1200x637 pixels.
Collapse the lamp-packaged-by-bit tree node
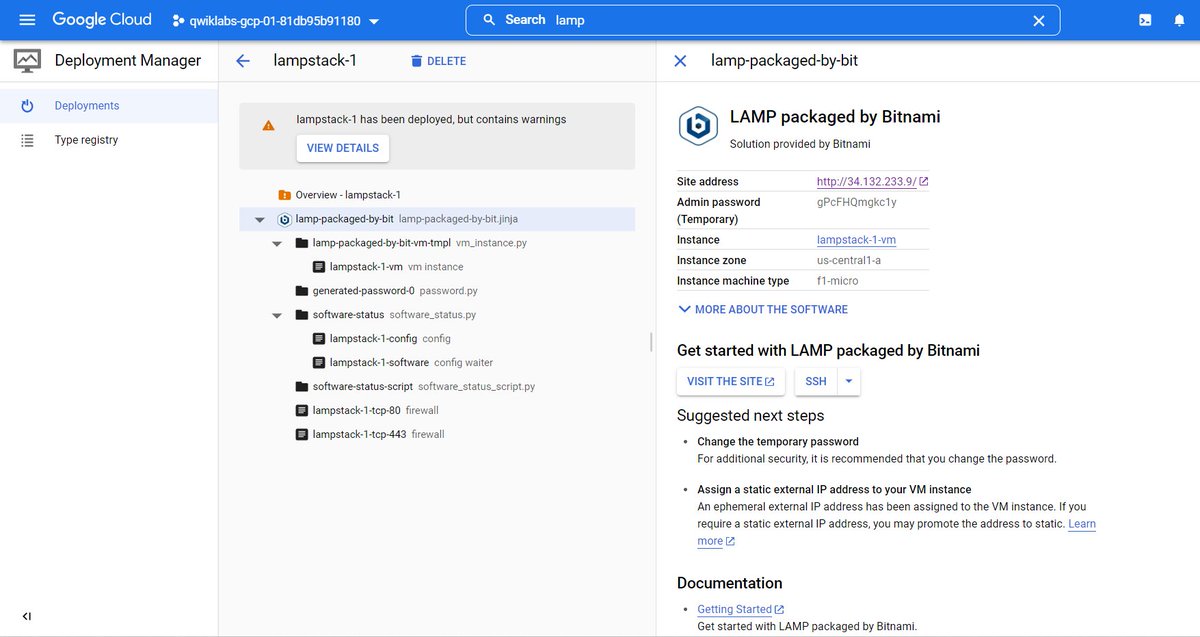pyautogui.click(x=260, y=219)
